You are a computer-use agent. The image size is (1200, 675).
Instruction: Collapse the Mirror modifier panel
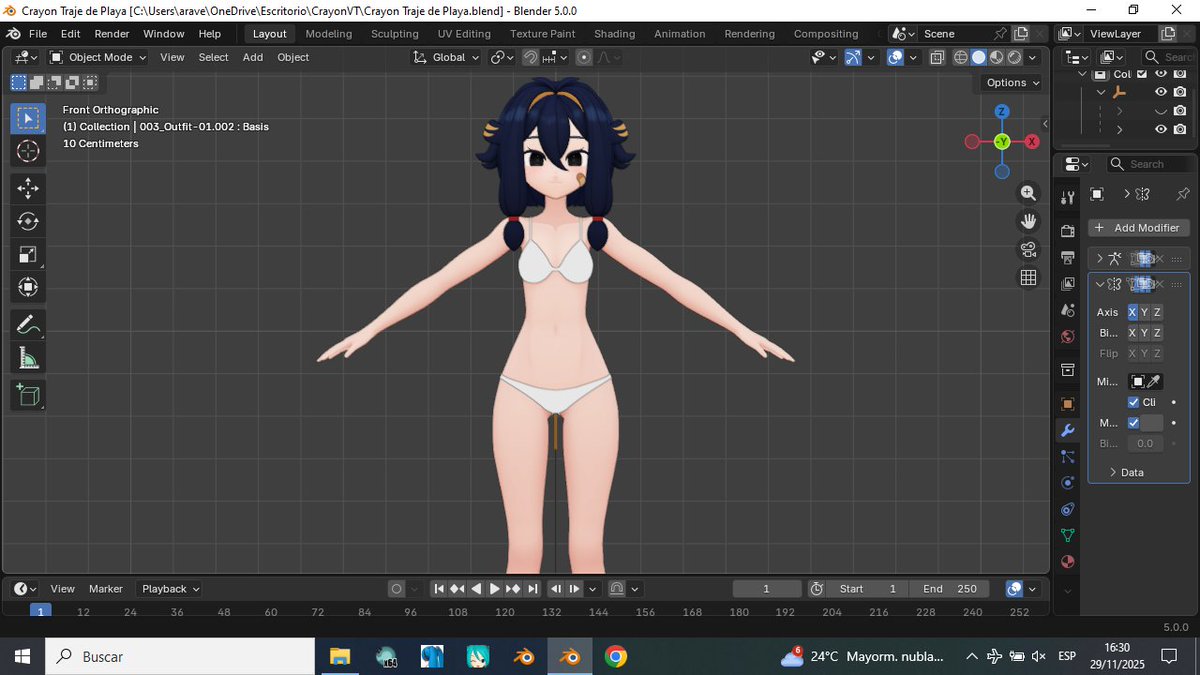click(1100, 284)
